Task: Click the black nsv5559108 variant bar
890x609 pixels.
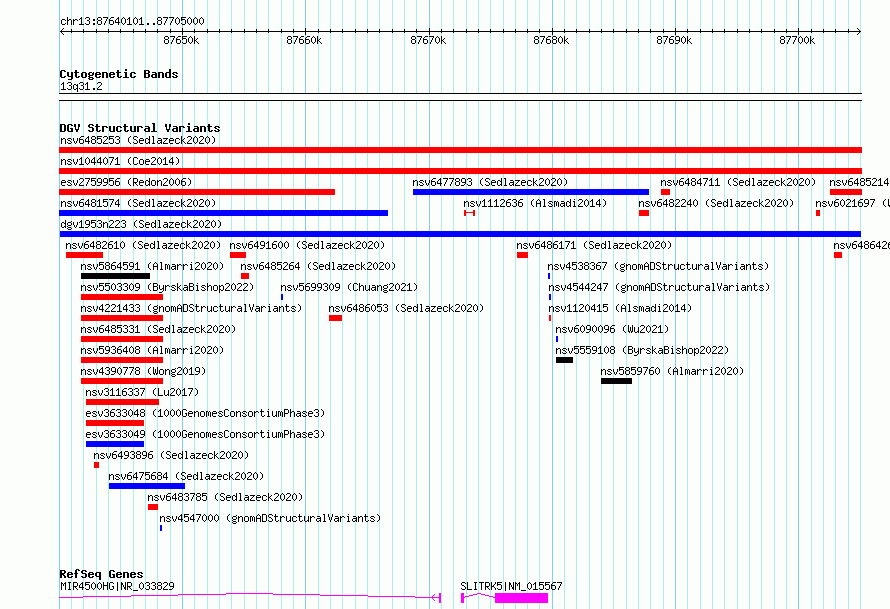Action: pos(564,360)
